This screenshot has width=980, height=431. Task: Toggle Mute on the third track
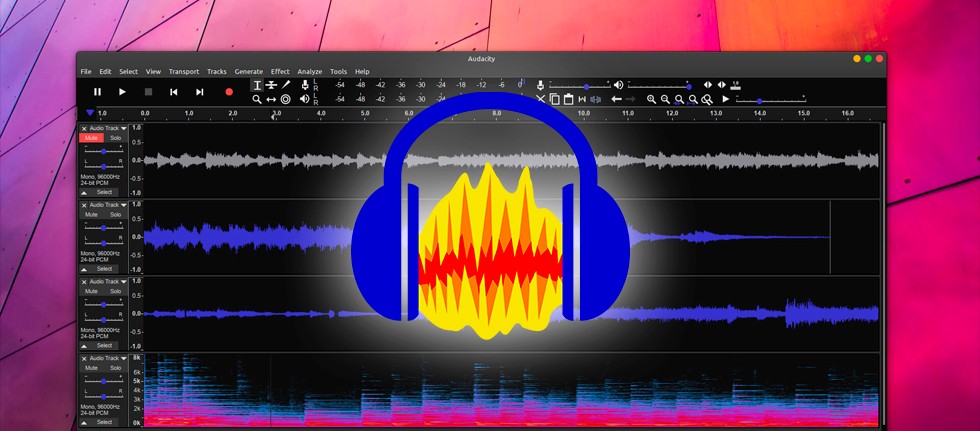91,291
